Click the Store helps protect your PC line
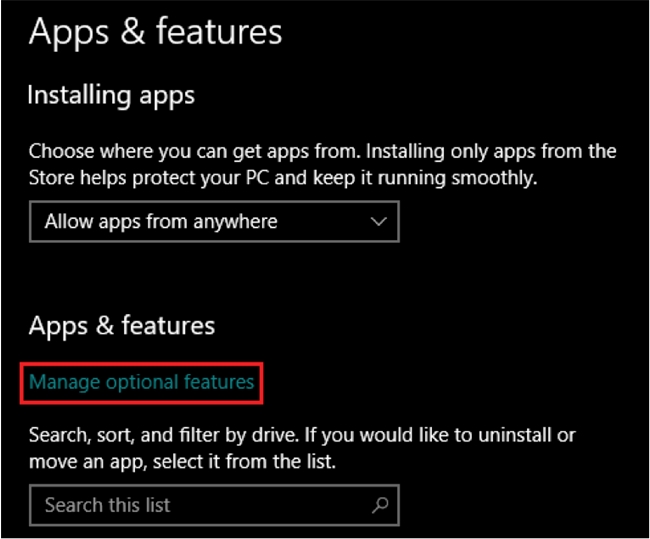 coord(283,178)
